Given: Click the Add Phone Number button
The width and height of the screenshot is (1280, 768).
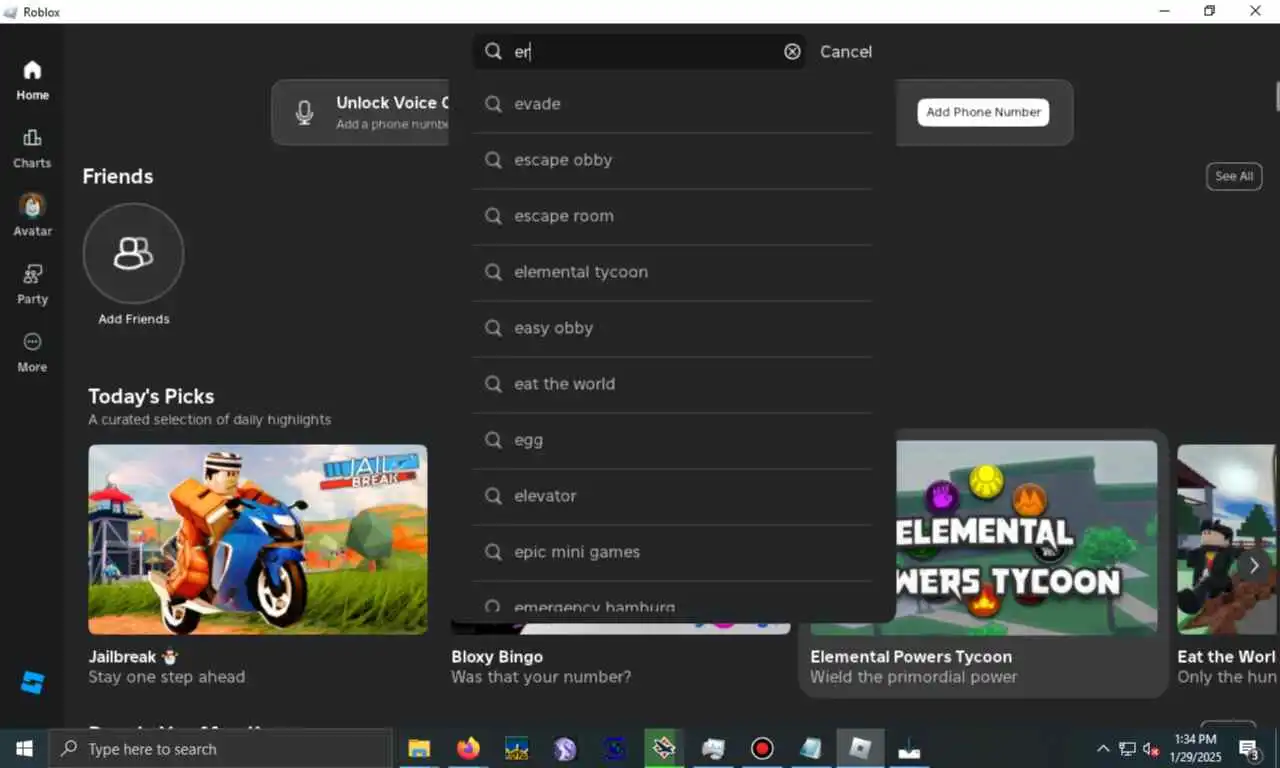Looking at the screenshot, I should 983,112.
